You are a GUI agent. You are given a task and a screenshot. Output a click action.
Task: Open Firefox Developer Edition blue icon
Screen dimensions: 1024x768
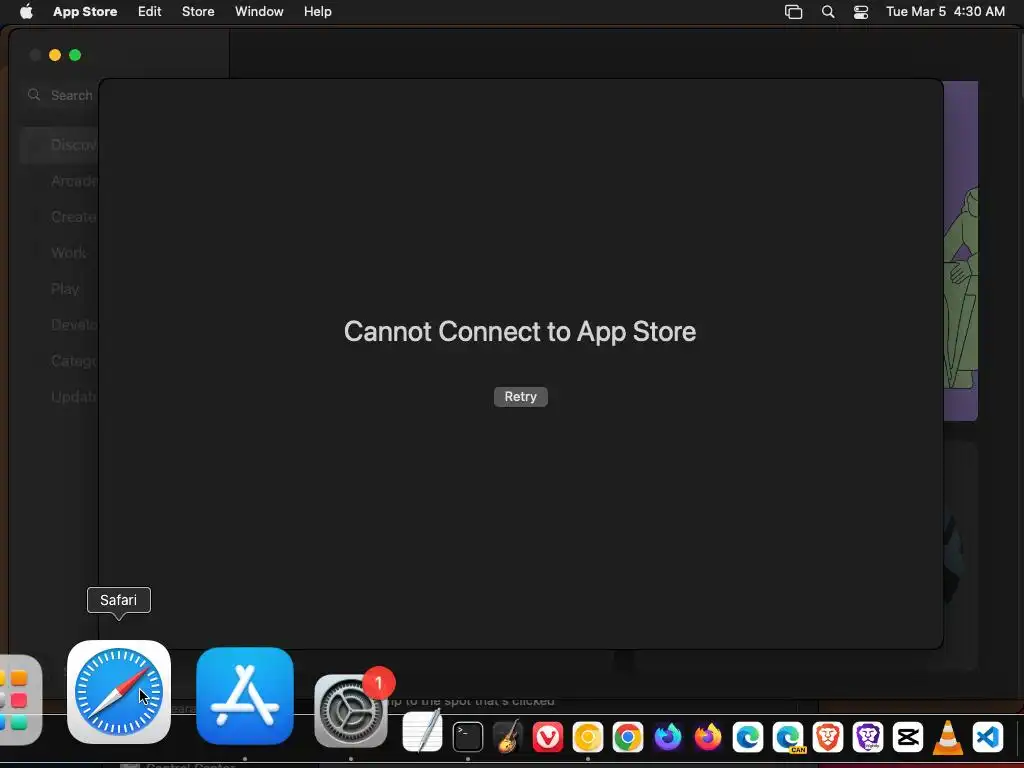(667, 737)
